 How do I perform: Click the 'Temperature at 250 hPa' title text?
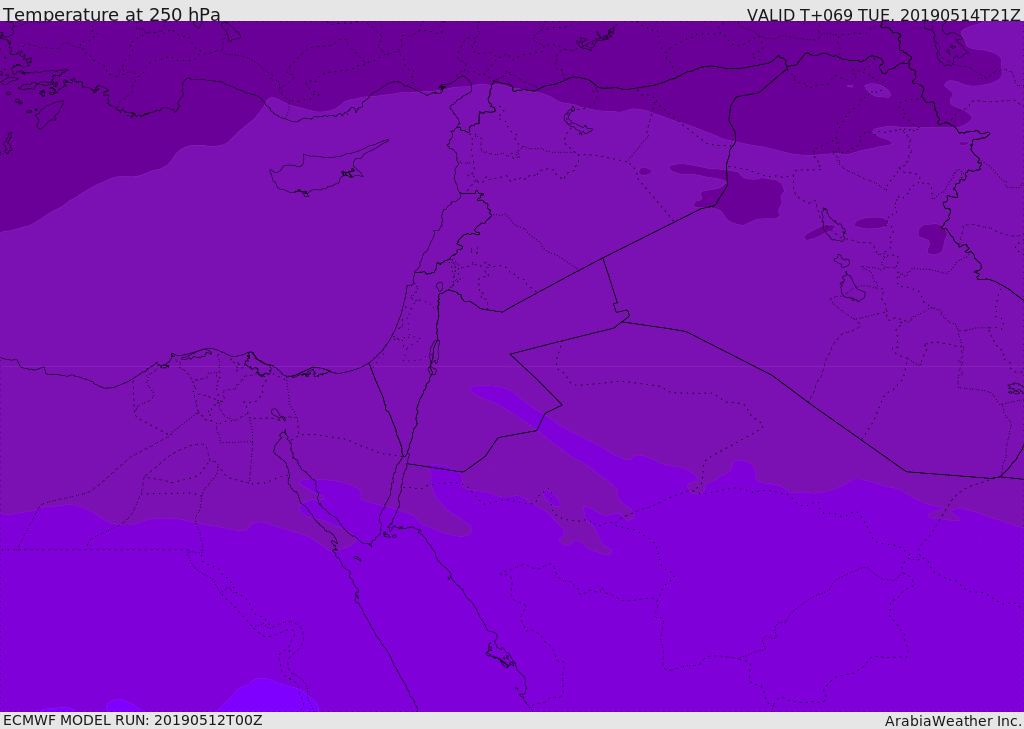tap(112, 14)
